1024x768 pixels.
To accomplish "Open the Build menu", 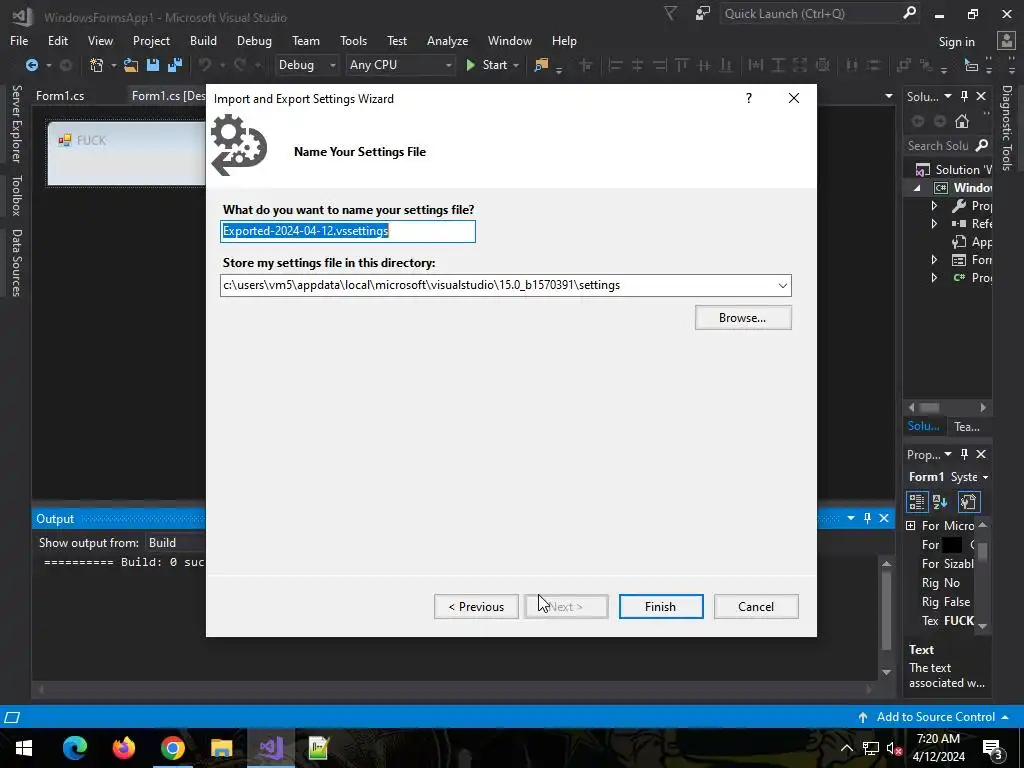I will [203, 40].
